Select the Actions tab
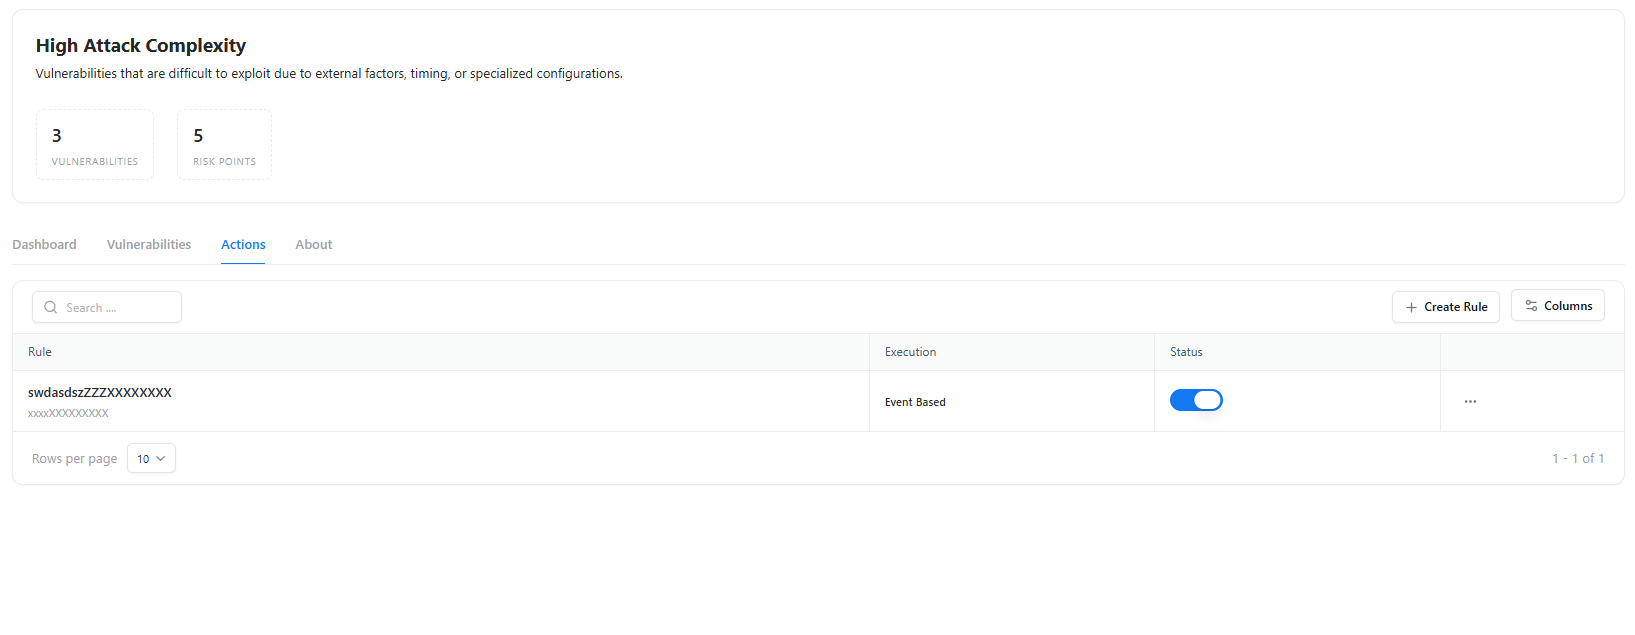The height and width of the screenshot is (635, 1635). (243, 244)
